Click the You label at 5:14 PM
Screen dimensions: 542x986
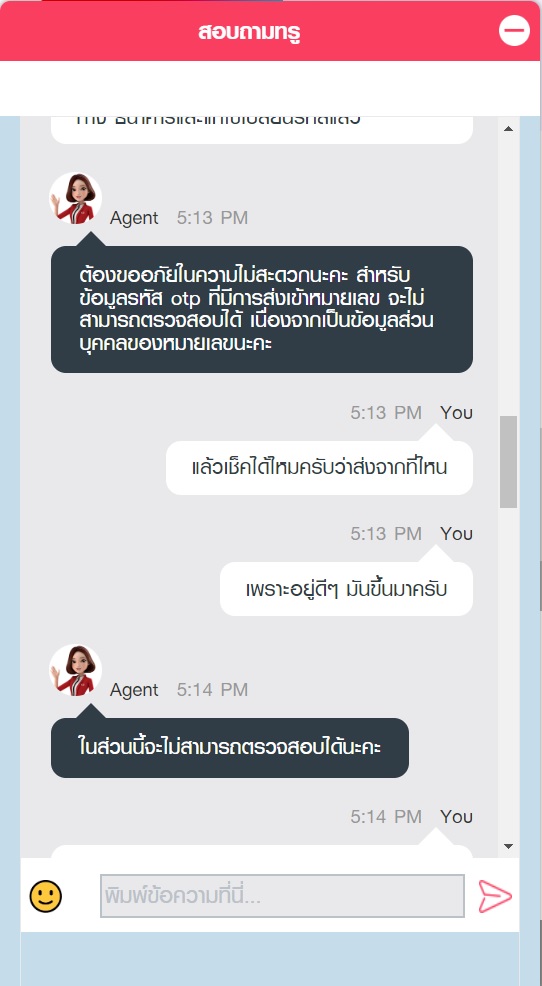[456, 816]
